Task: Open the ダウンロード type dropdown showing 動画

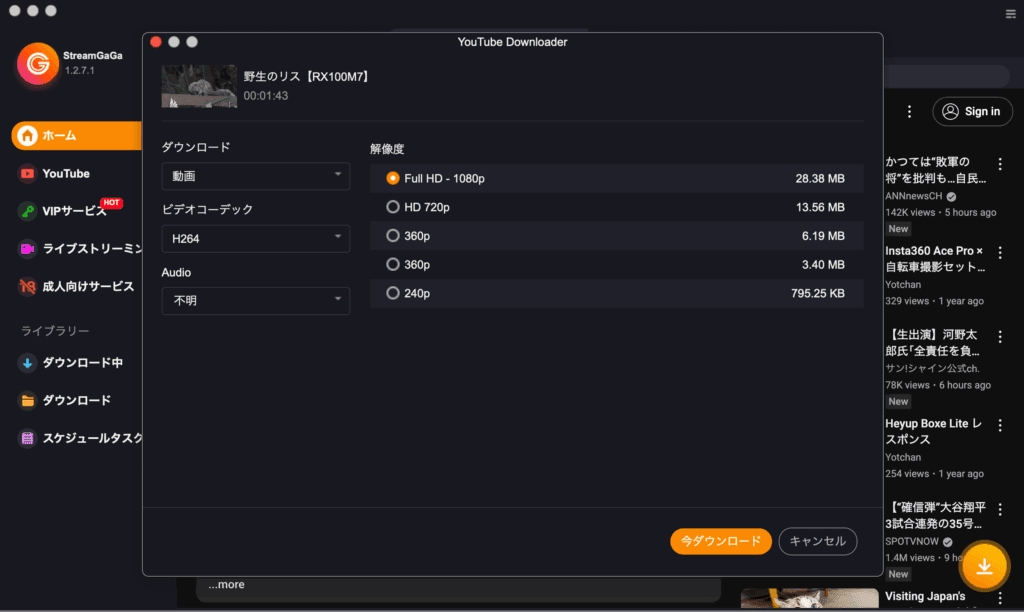Action: point(255,176)
